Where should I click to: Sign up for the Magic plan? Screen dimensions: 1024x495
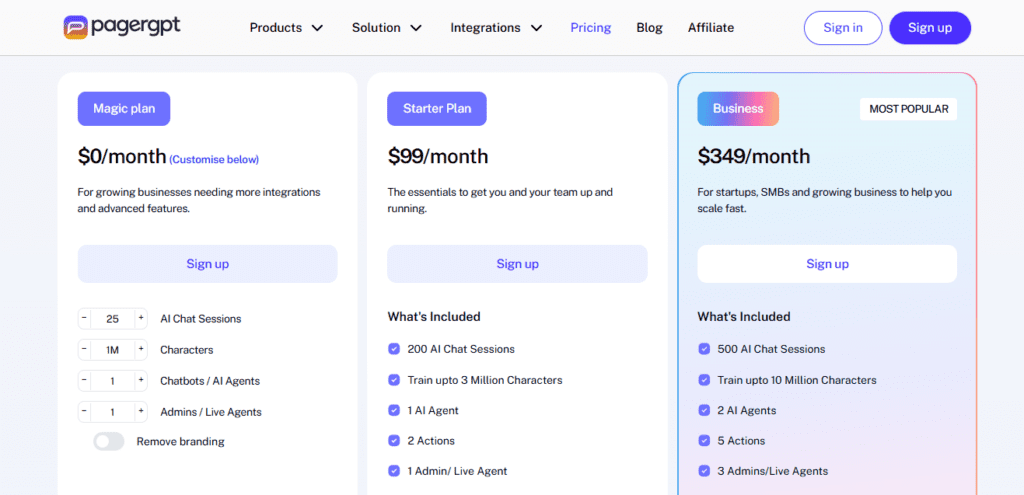tap(208, 264)
